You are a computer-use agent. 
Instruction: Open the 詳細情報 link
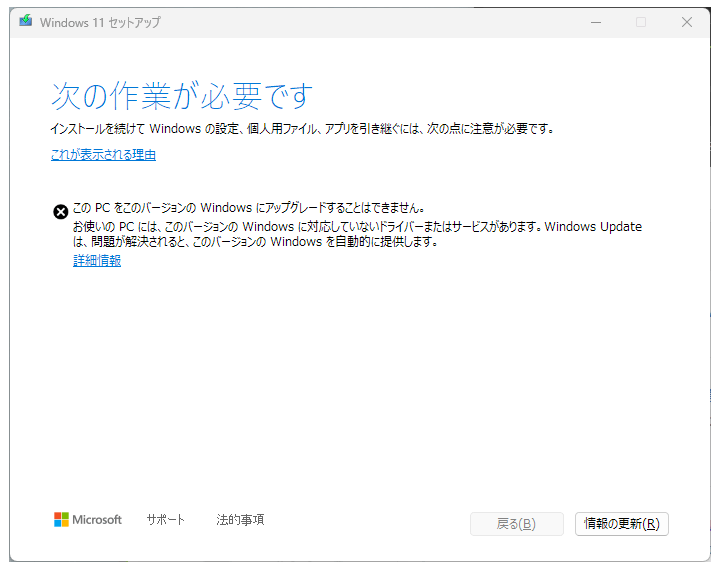point(97,261)
